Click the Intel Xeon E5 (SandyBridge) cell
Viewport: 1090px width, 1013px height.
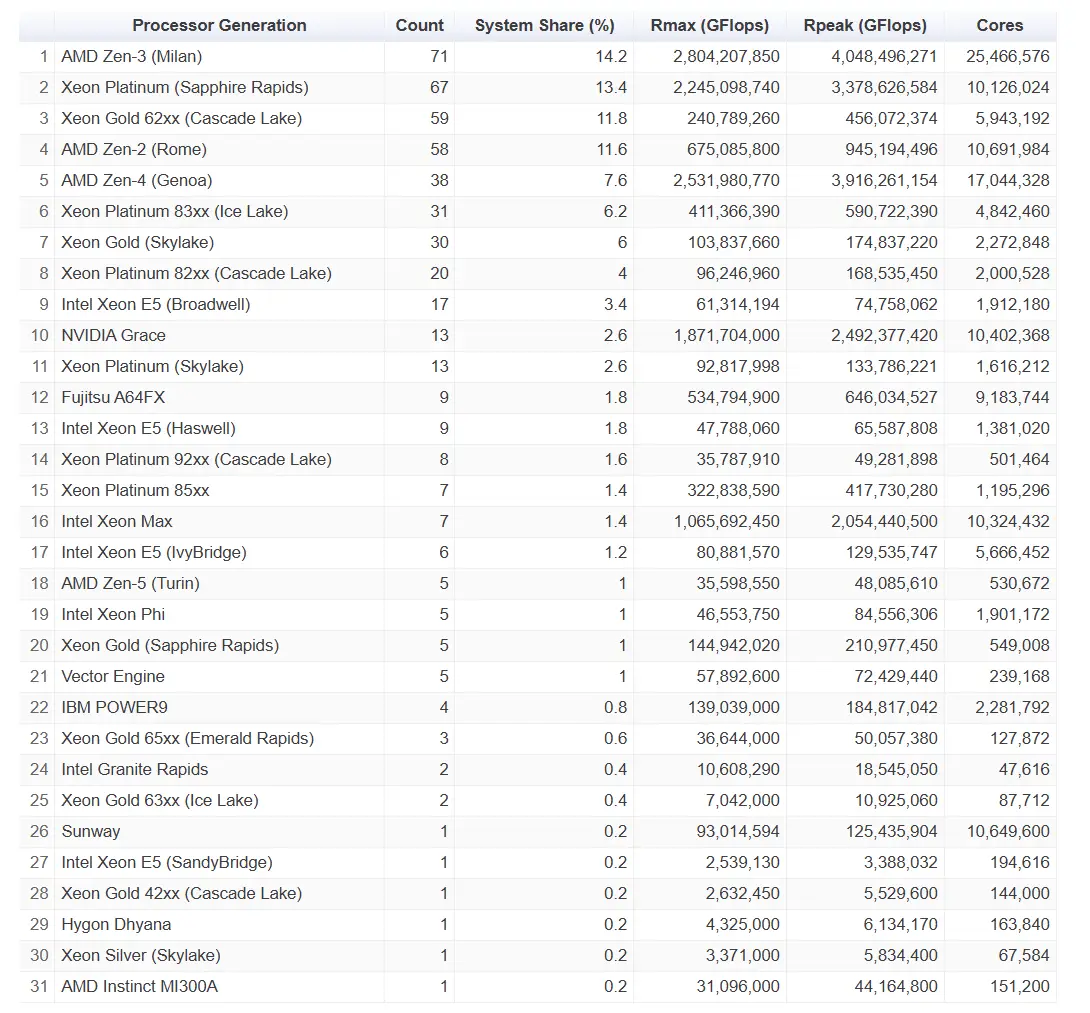point(167,862)
